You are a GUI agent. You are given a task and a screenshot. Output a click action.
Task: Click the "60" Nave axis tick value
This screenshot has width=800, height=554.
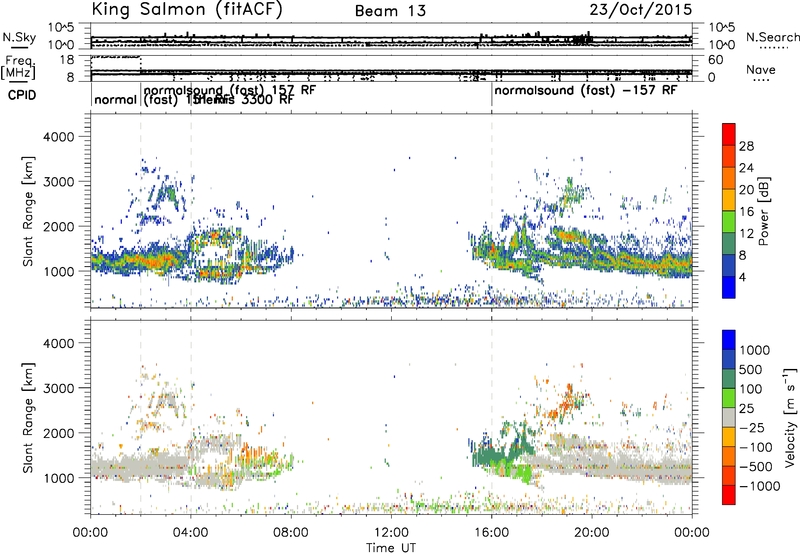716,60
